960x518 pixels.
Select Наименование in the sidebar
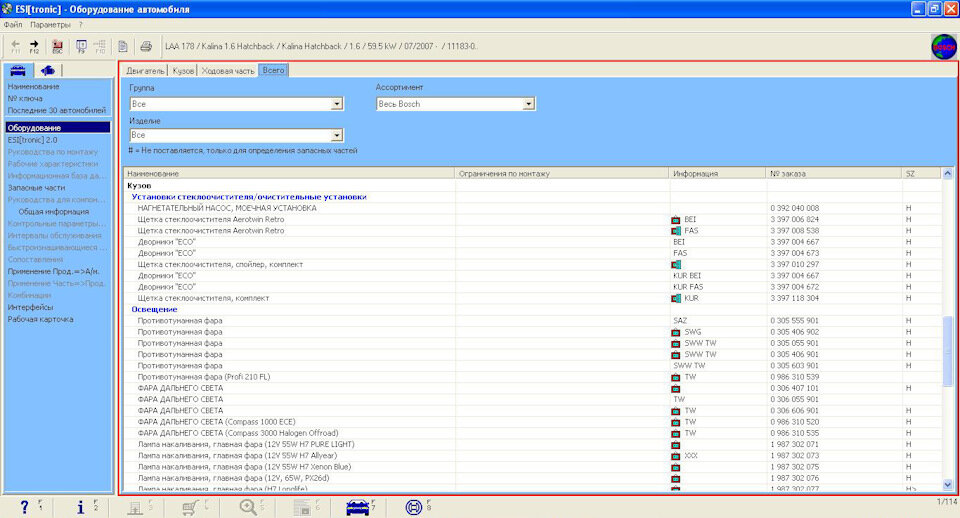click(x=34, y=87)
